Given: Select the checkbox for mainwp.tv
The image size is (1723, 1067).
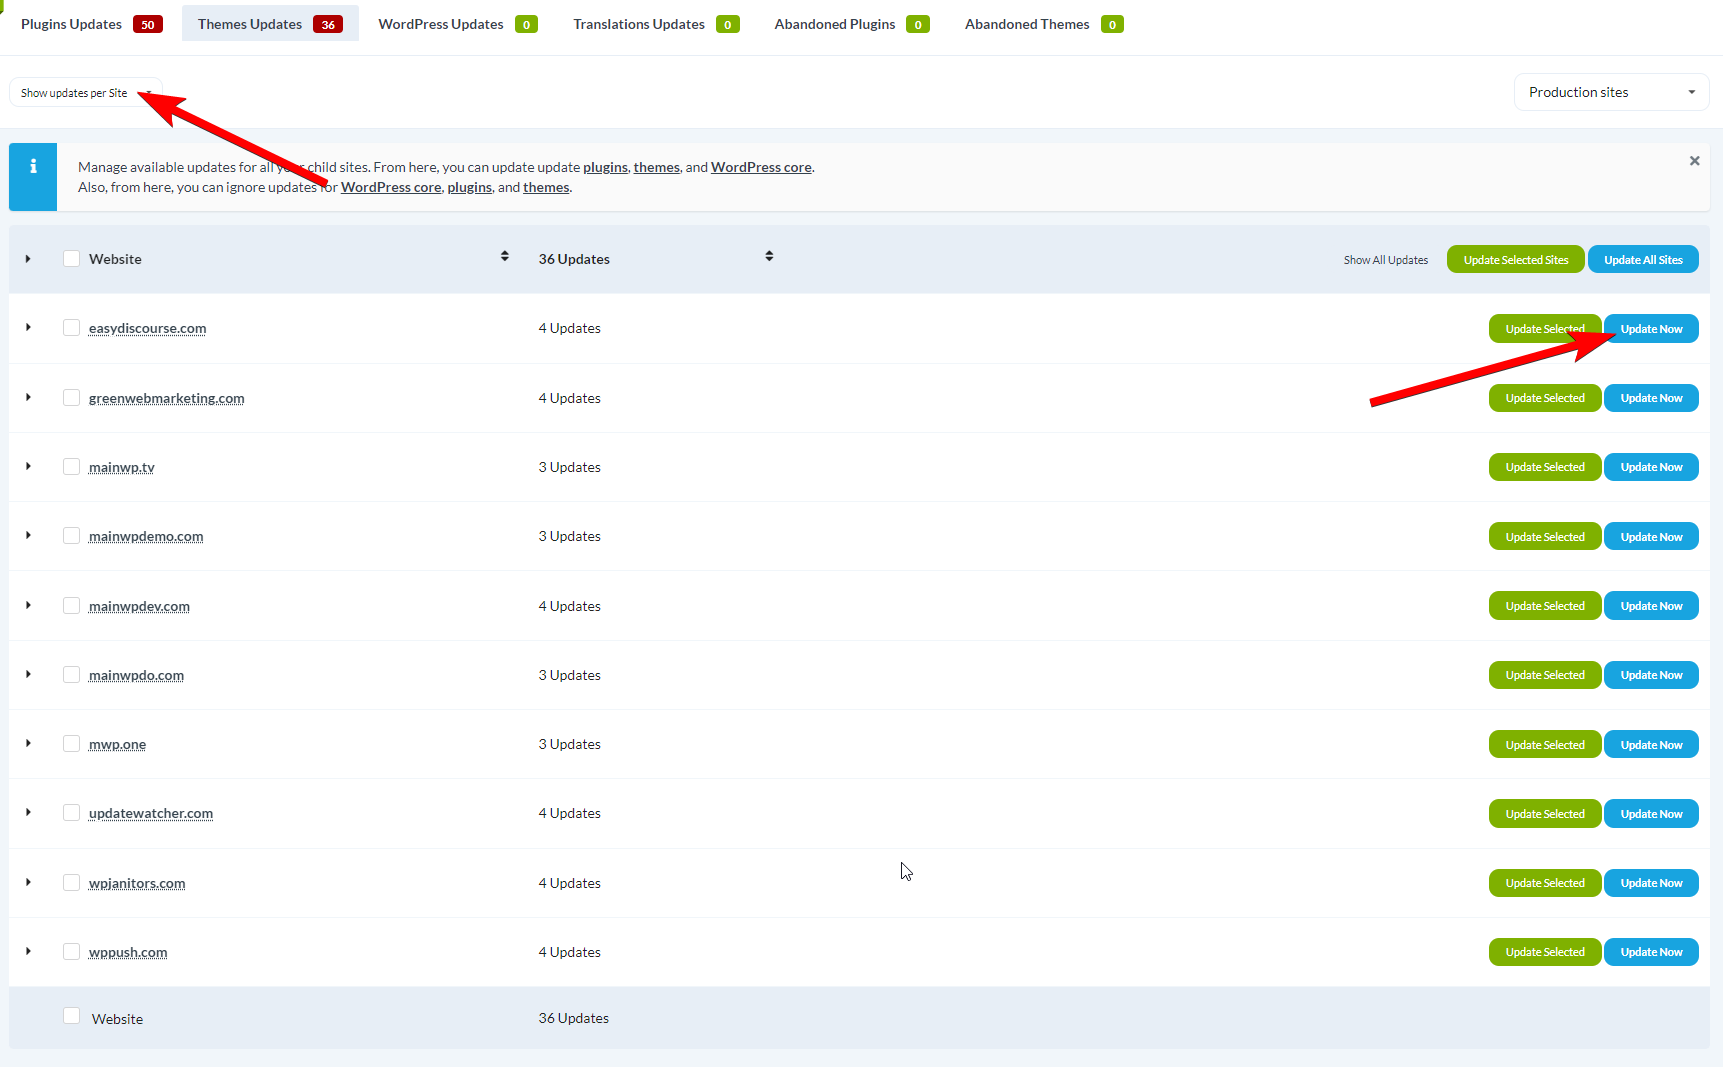Looking at the screenshot, I should tap(71, 466).
